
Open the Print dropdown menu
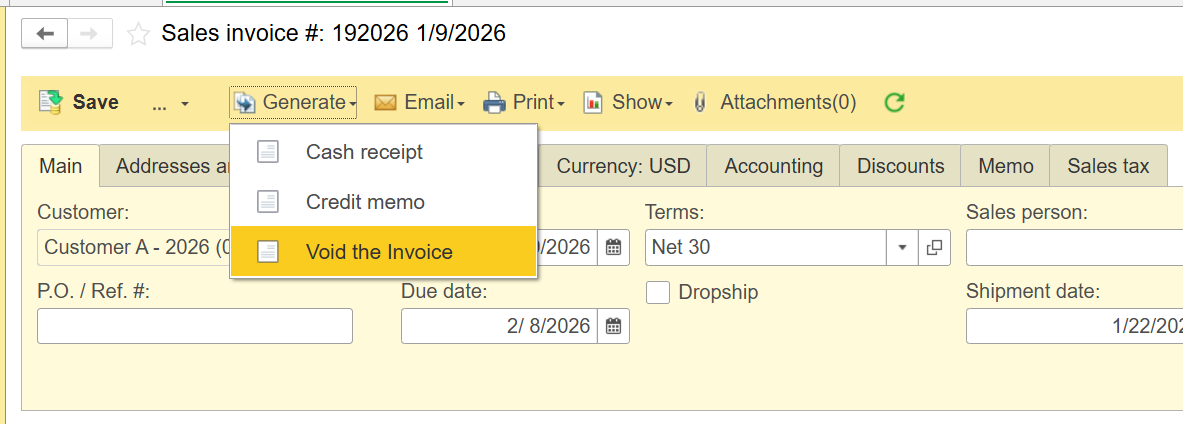pyautogui.click(x=524, y=102)
